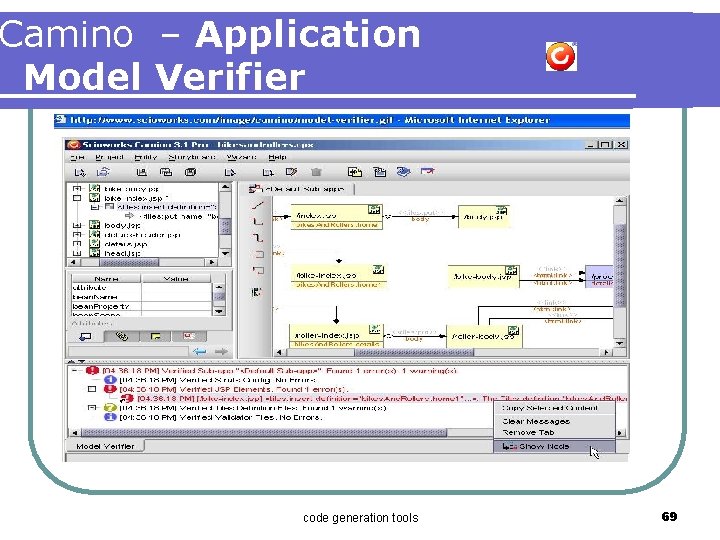Collapse the bike-index.jsp tree node
This screenshot has height=540, width=720.
[77, 198]
